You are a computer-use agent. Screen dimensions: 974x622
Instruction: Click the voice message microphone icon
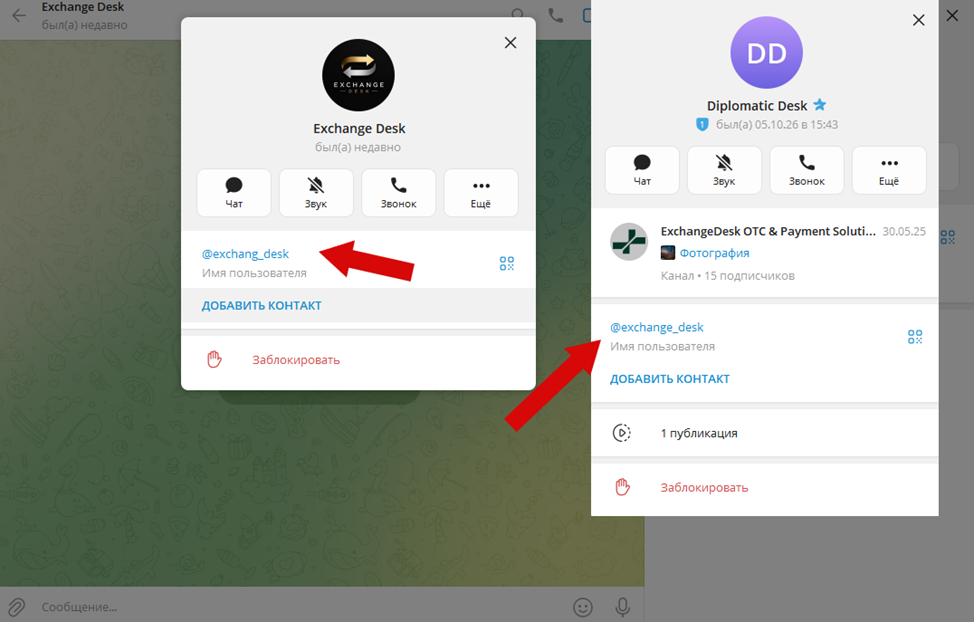pyautogui.click(x=622, y=606)
